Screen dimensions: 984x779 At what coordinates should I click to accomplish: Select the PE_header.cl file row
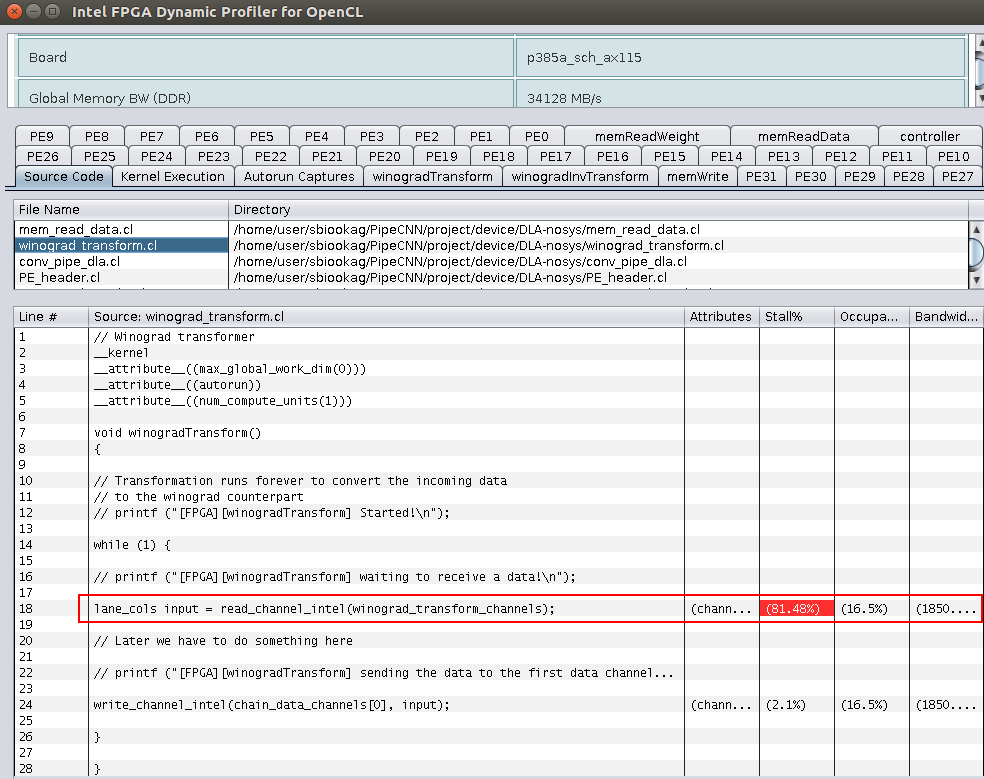[x=59, y=277]
